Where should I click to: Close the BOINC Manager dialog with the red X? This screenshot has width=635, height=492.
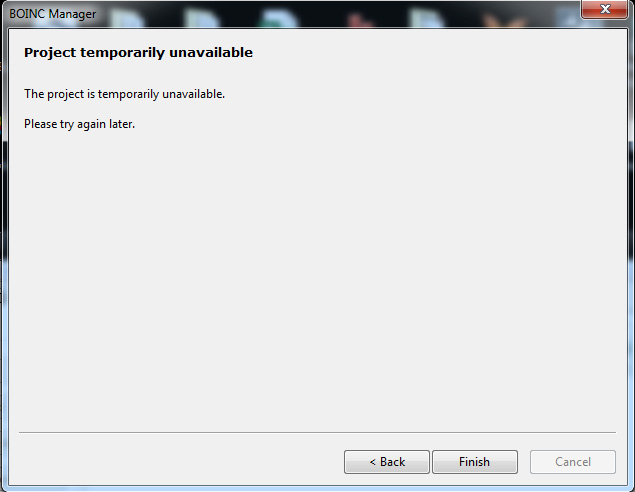(605, 9)
